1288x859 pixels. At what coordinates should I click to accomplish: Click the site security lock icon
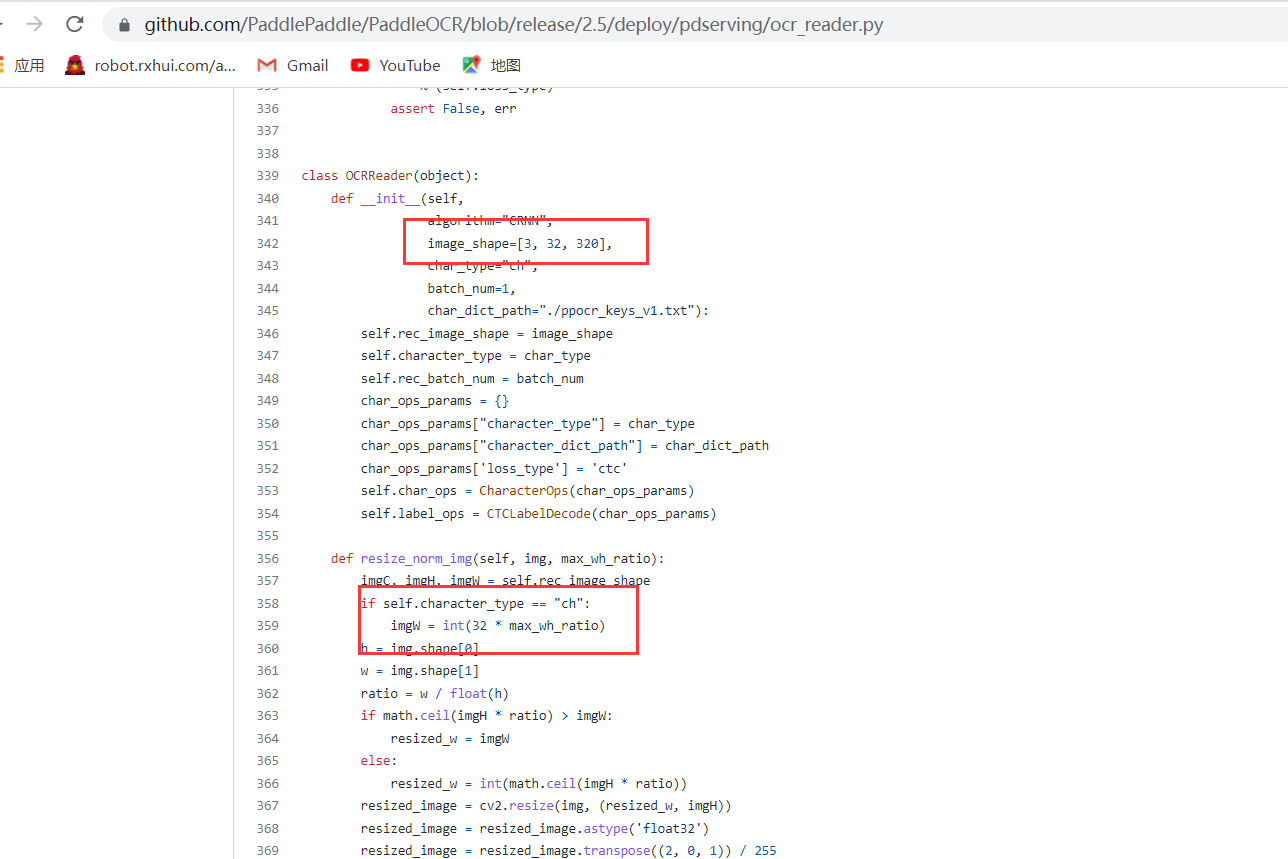[x=122, y=24]
